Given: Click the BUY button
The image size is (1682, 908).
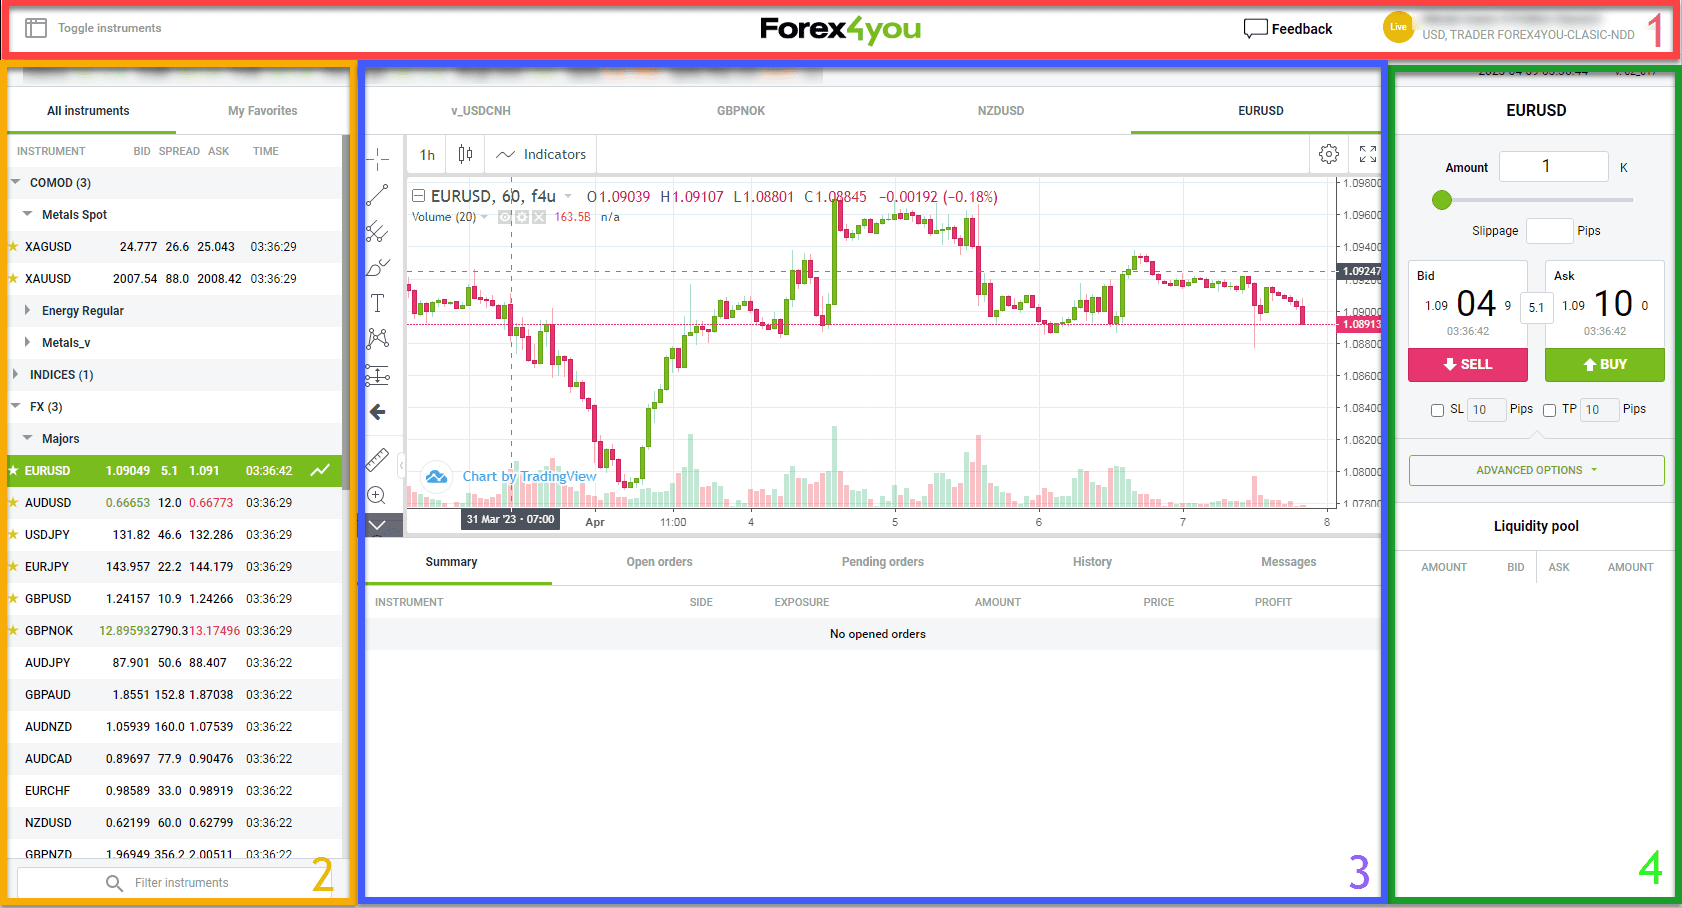Looking at the screenshot, I should click(x=1605, y=365).
